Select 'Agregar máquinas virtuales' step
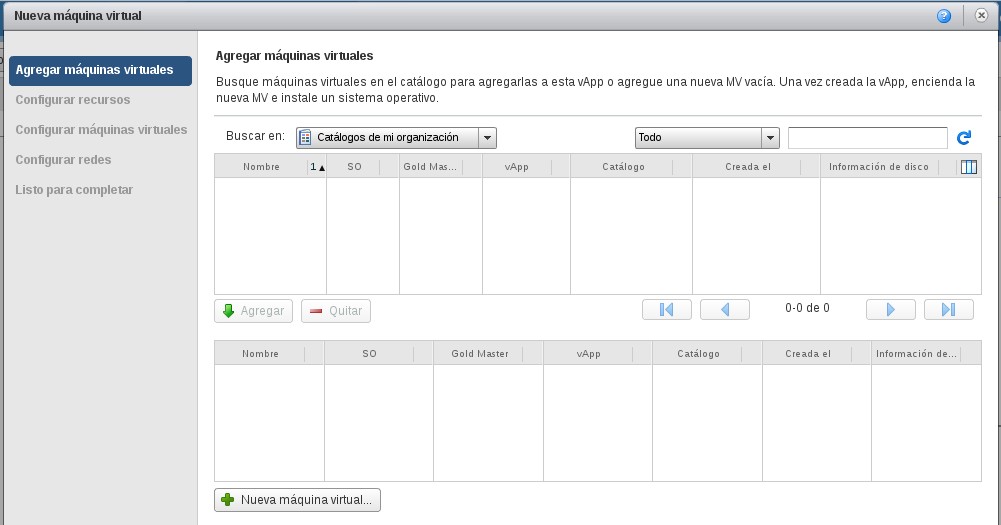The width and height of the screenshot is (1001, 525). coord(100,71)
